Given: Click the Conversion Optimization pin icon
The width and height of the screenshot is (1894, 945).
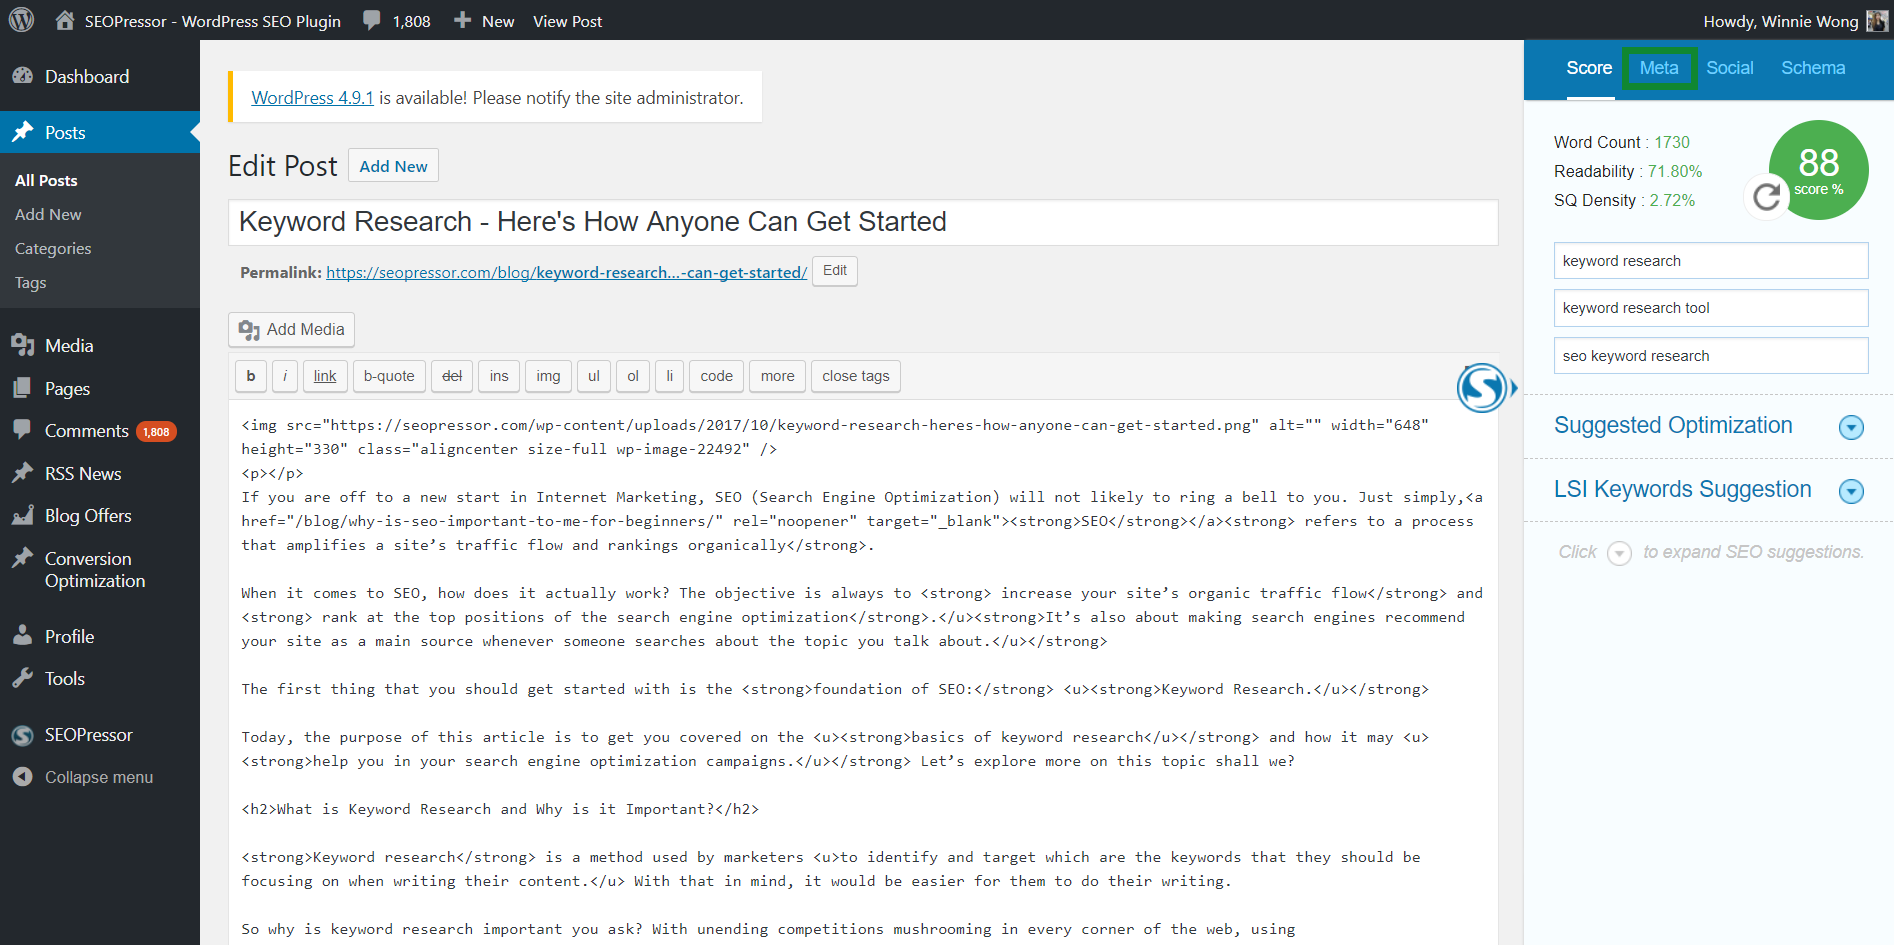Looking at the screenshot, I should click(22, 558).
